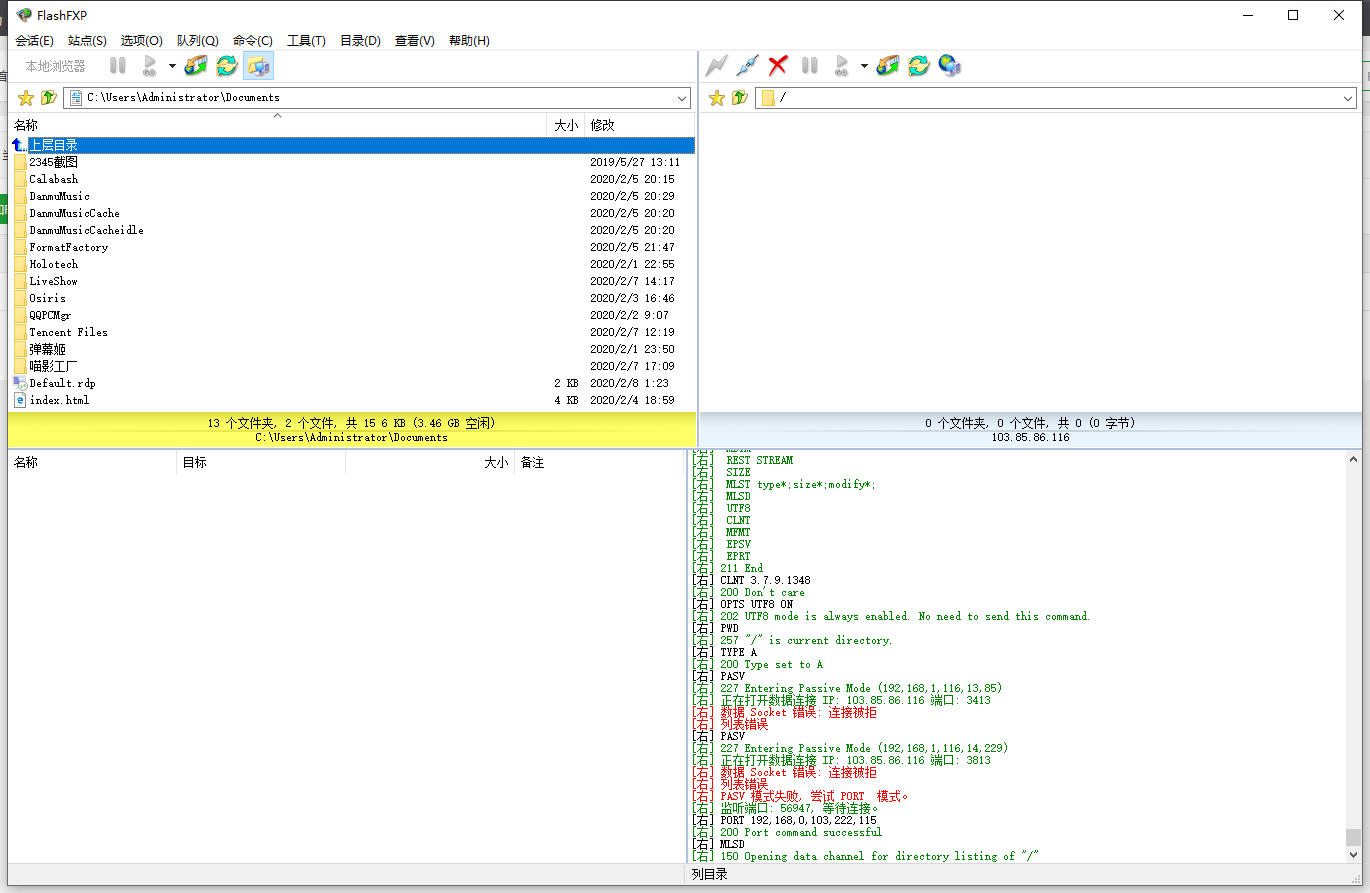Click the log line CLNT 3.7.9.1348
1370x893 pixels.
[x=765, y=580]
